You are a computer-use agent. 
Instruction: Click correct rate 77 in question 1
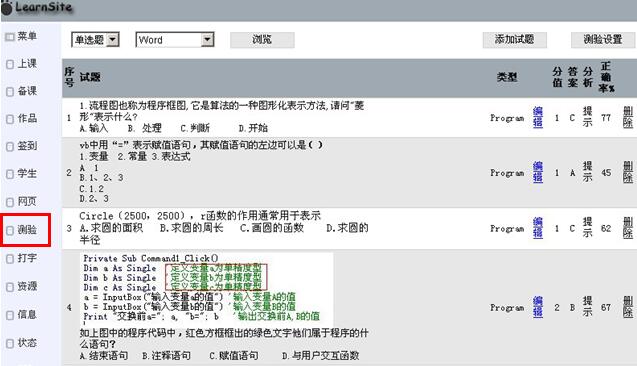coord(606,118)
